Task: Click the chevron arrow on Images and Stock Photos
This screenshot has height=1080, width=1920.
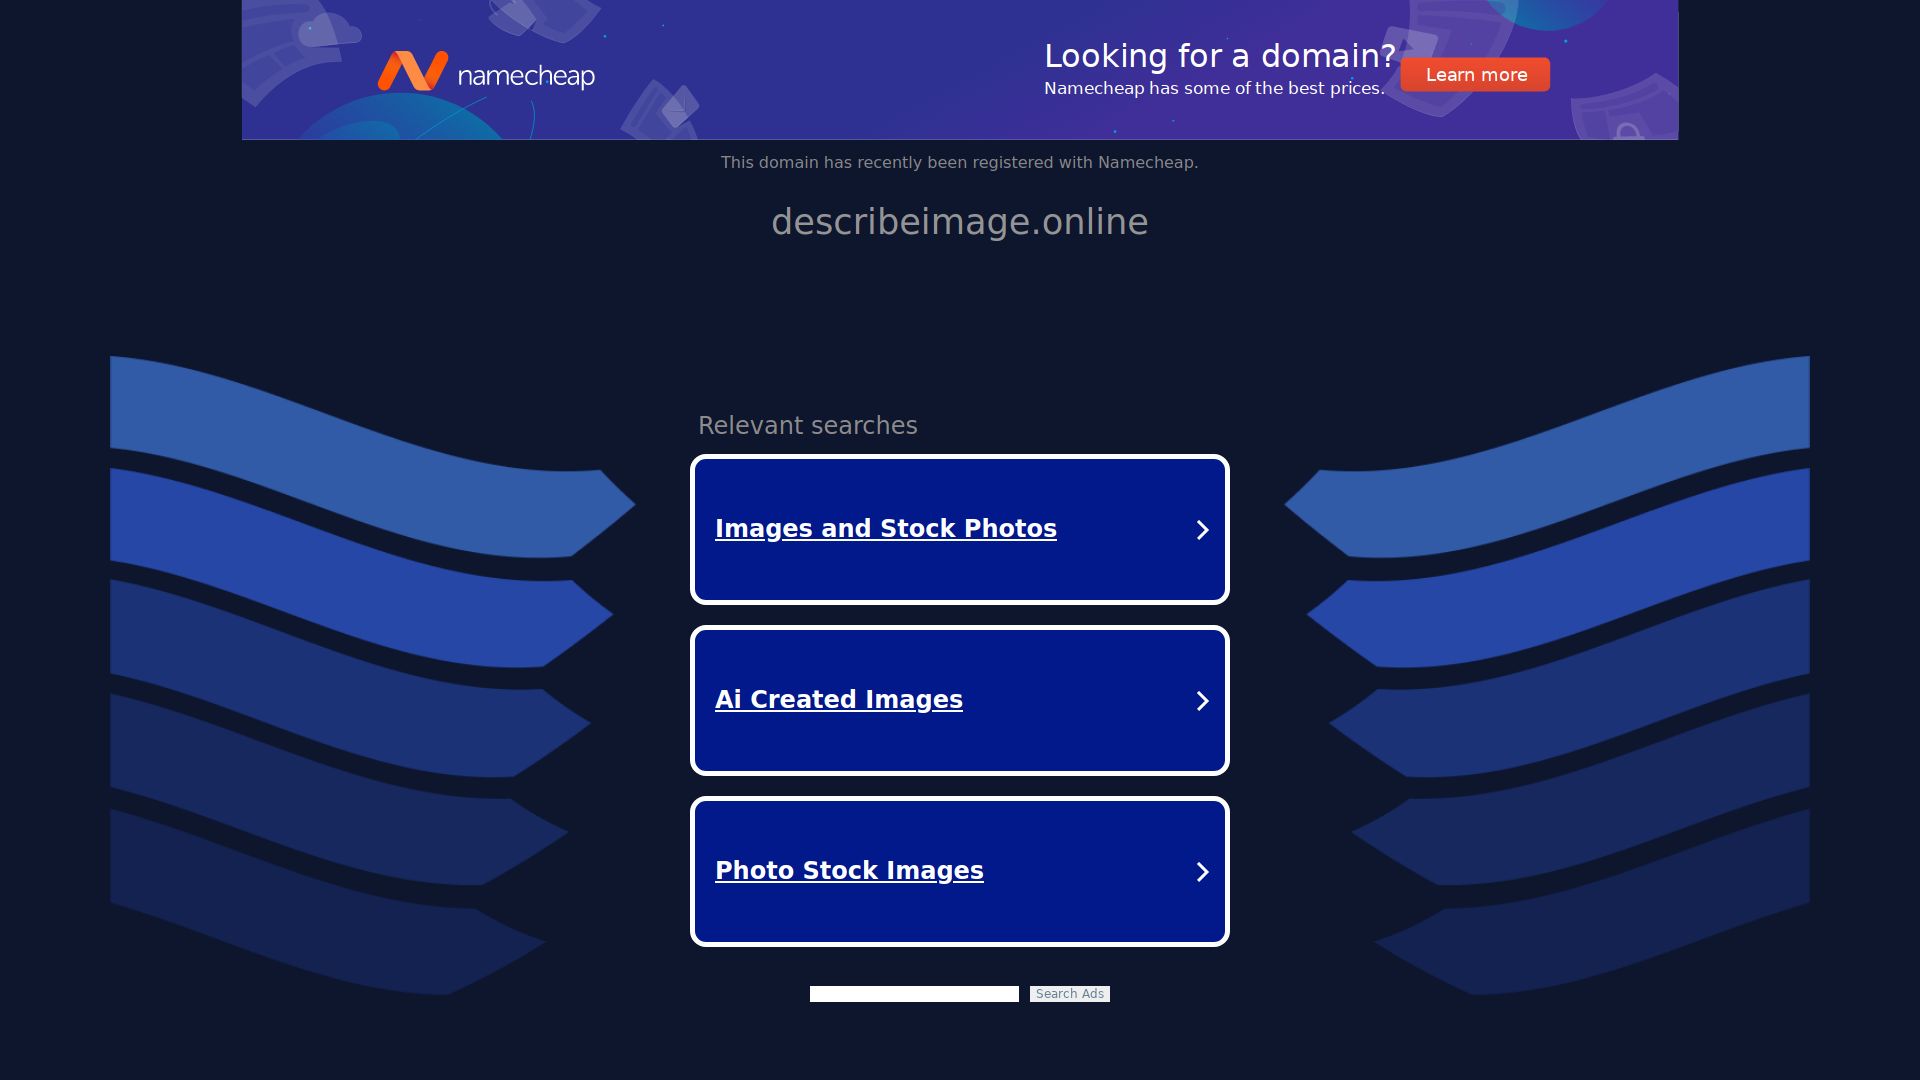Action: (x=1202, y=530)
